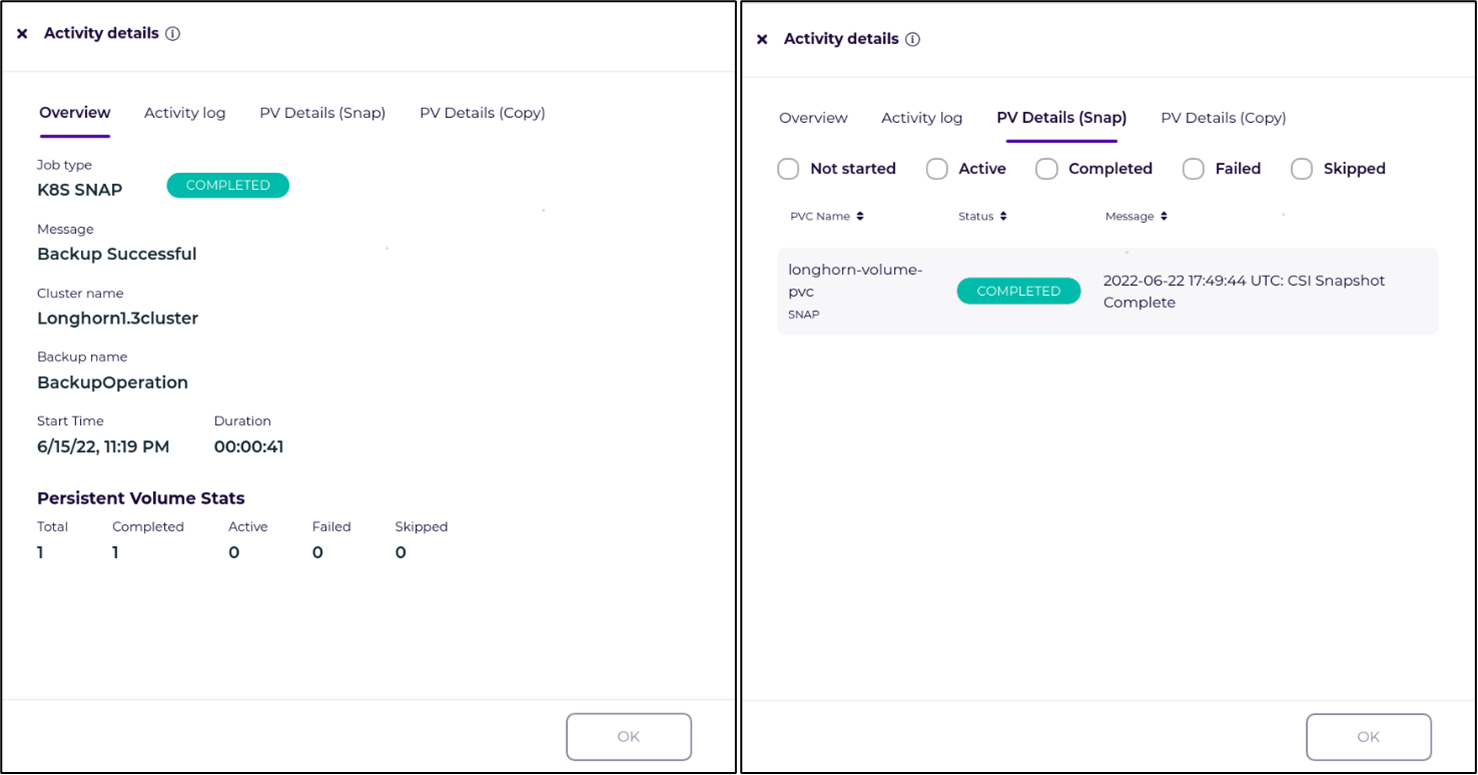1478x775 pixels.
Task: Enable the Skipped filter checkbox
Action: (1302, 169)
